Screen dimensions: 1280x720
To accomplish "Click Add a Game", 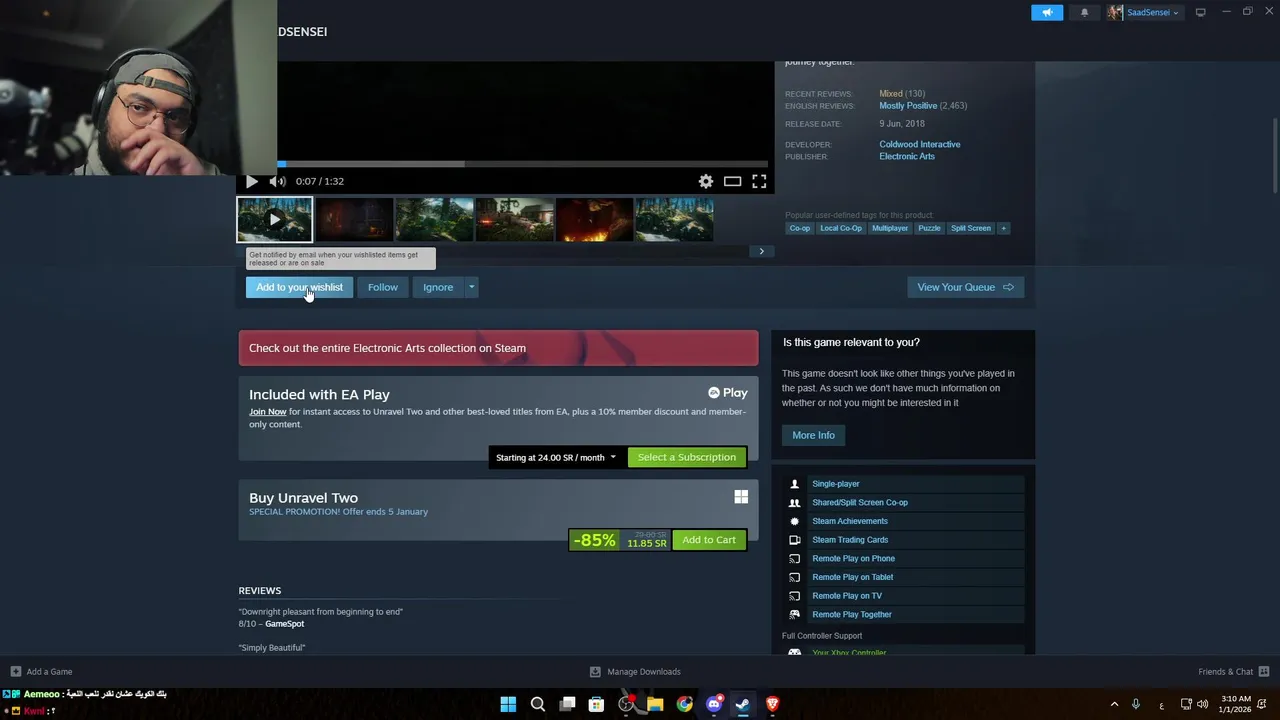I will 41,672.
